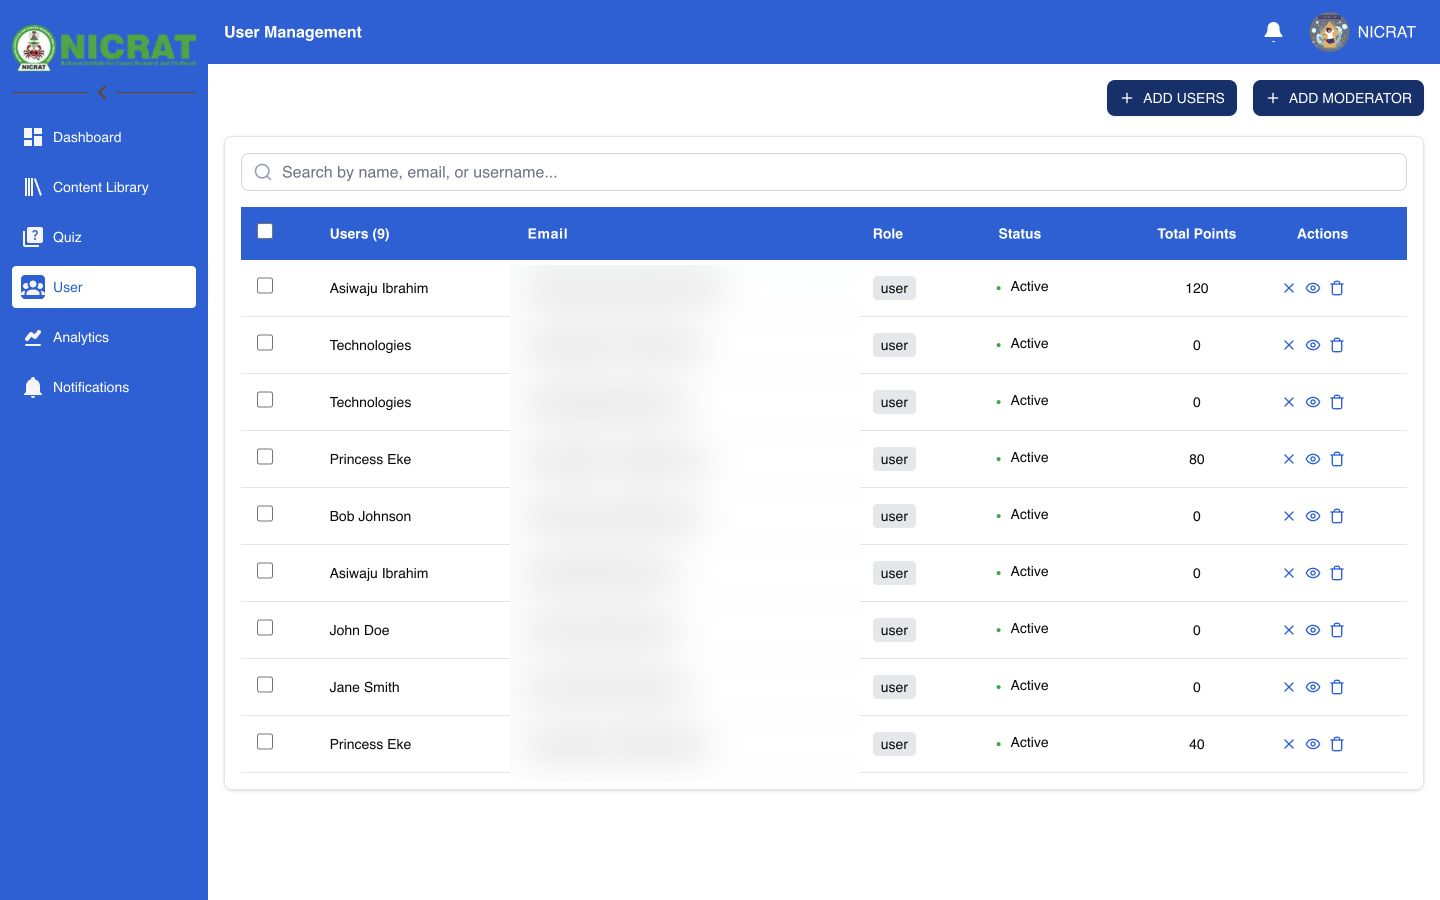Screen dimensions: 1440x900
Task: Click the NICRAT username in header
Action: click(1386, 32)
